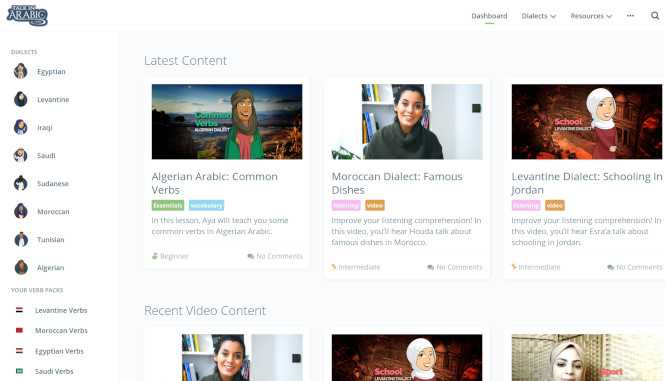This screenshot has width=665, height=381.
Task: Select Tunisian in the dialects sidebar
Action: coord(50,239)
